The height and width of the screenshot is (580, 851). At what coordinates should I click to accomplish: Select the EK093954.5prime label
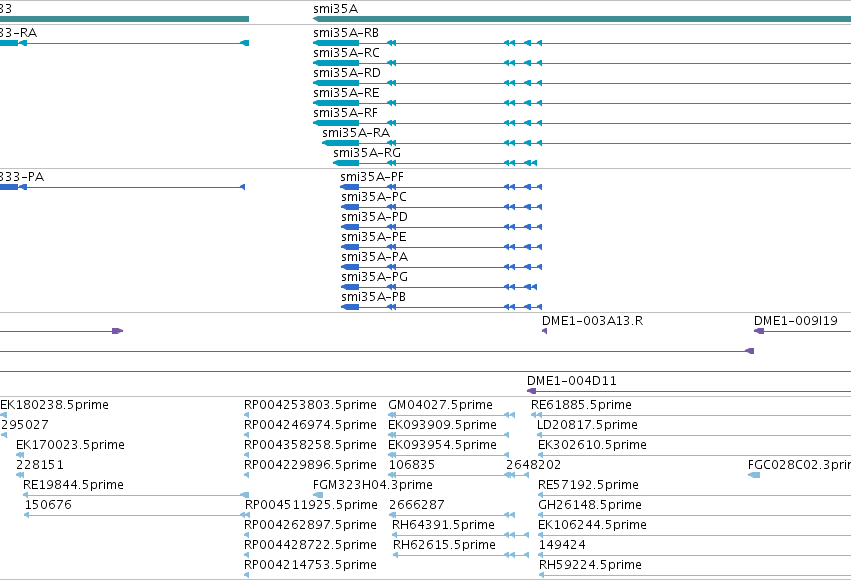coord(443,445)
